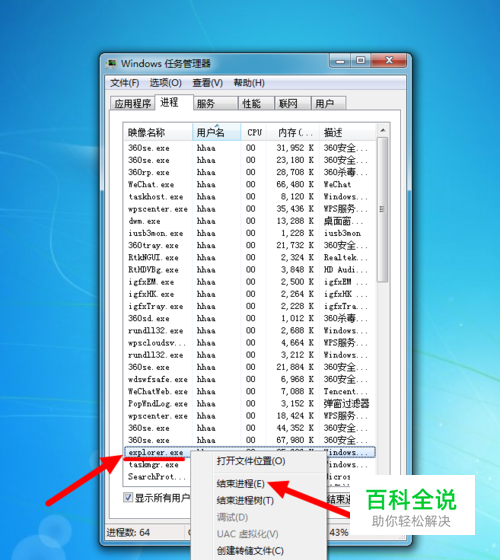Select the WeChatWeb.exe process row
This screenshot has width=500, height=560.
(249, 391)
